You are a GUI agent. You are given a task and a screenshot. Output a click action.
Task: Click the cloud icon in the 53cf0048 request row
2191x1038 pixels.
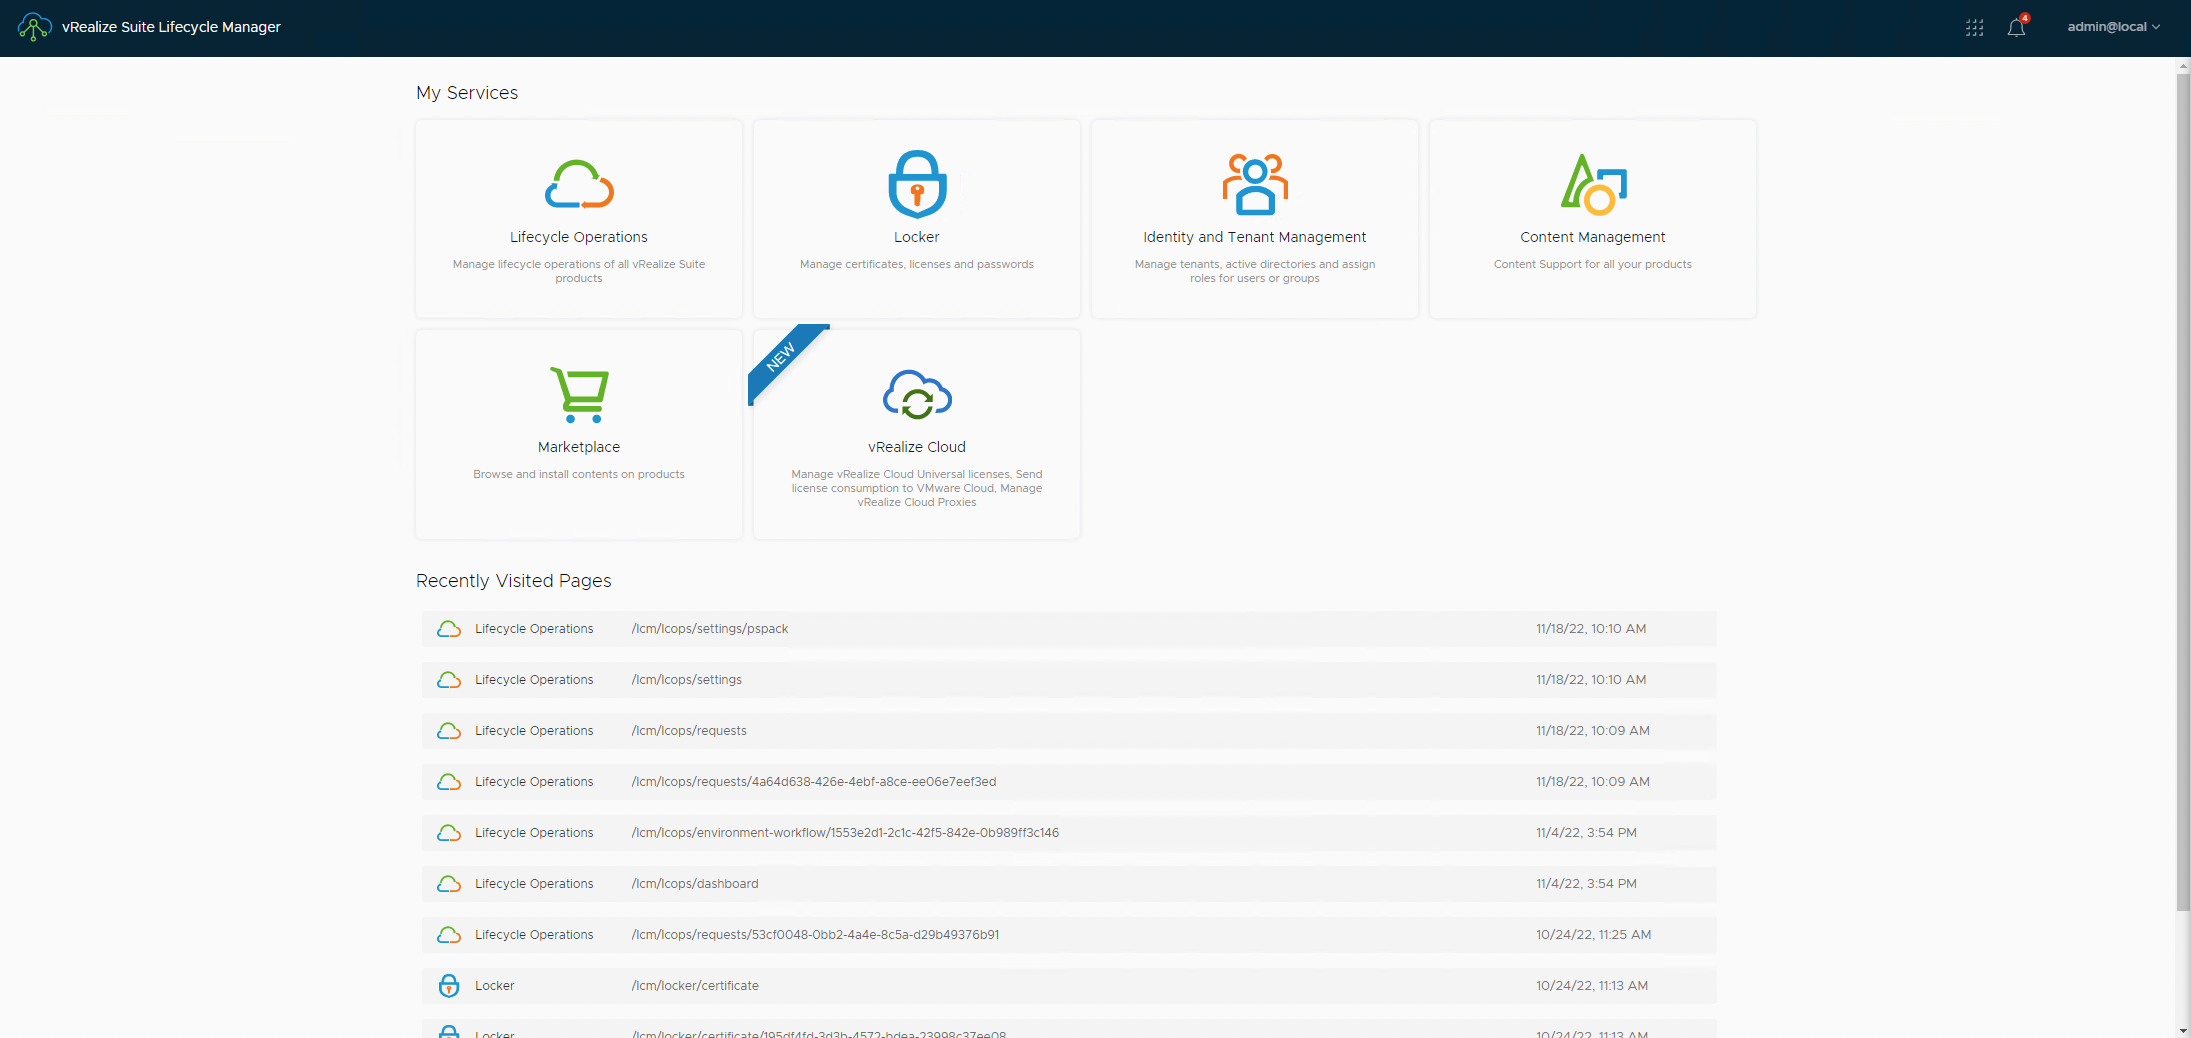pyautogui.click(x=449, y=935)
